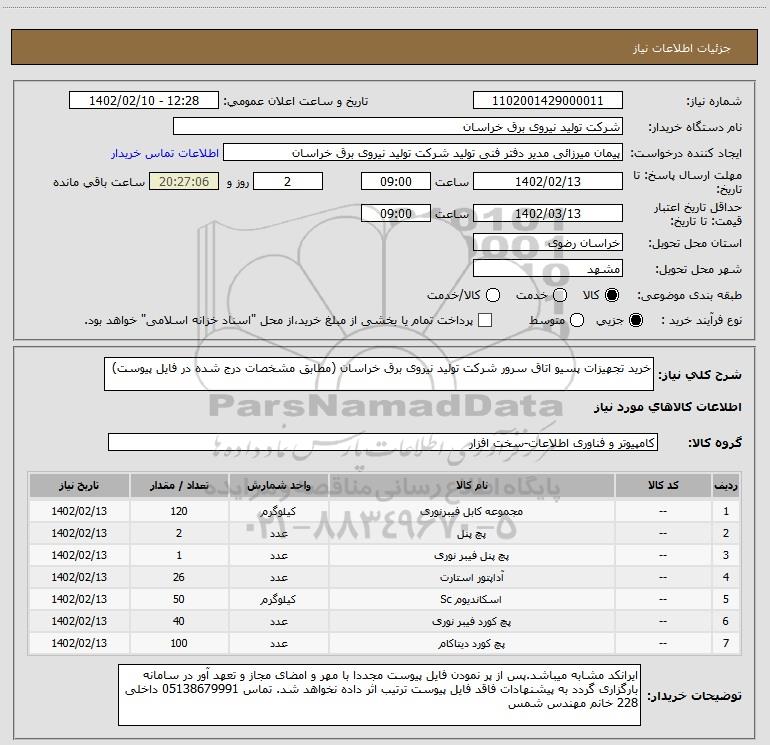Screen dimensions: 770x745
Task: Click the اطلاعات کالاهای مورد نیاز heading
Action: (668, 407)
